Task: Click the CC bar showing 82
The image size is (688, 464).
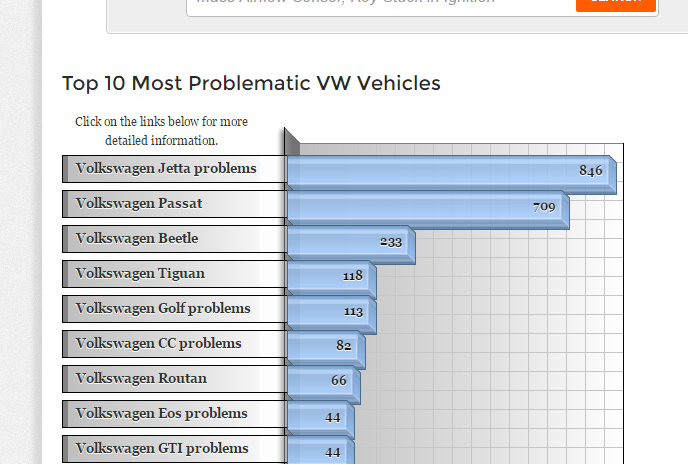Action: pyautogui.click(x=326, y=350)
